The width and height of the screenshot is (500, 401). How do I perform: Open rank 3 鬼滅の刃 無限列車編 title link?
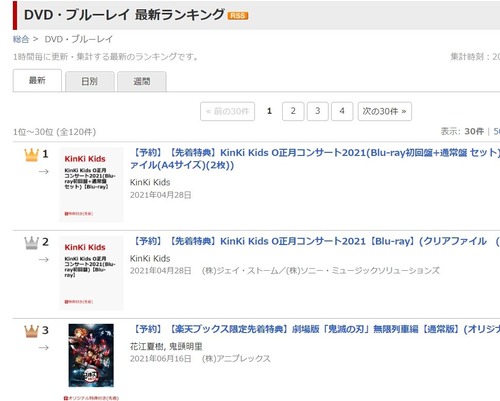[315, 329]
